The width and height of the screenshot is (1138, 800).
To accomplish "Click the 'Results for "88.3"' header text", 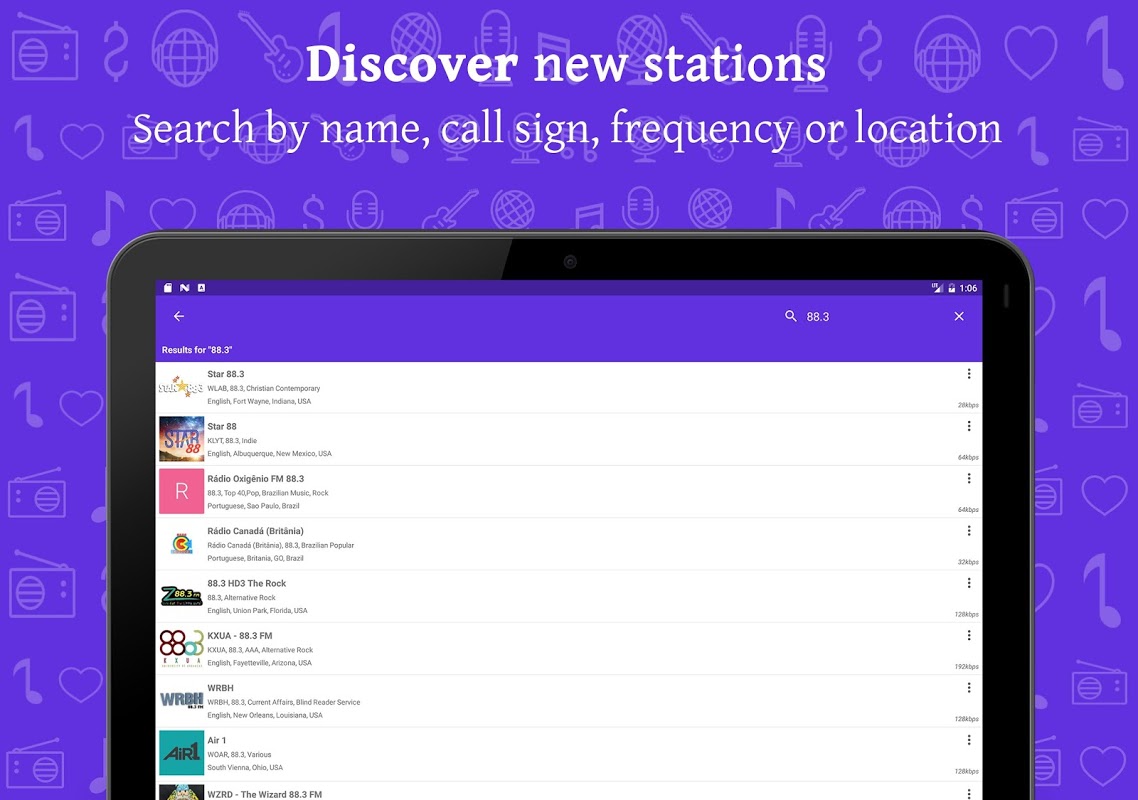I will (x=197, y=350).
